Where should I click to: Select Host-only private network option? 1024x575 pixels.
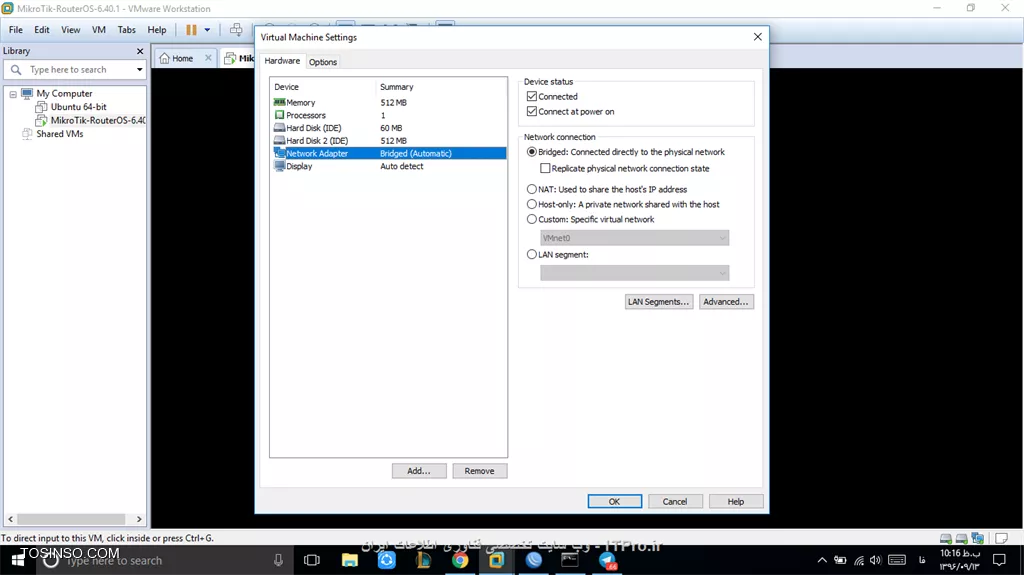[x=532, y=205]
